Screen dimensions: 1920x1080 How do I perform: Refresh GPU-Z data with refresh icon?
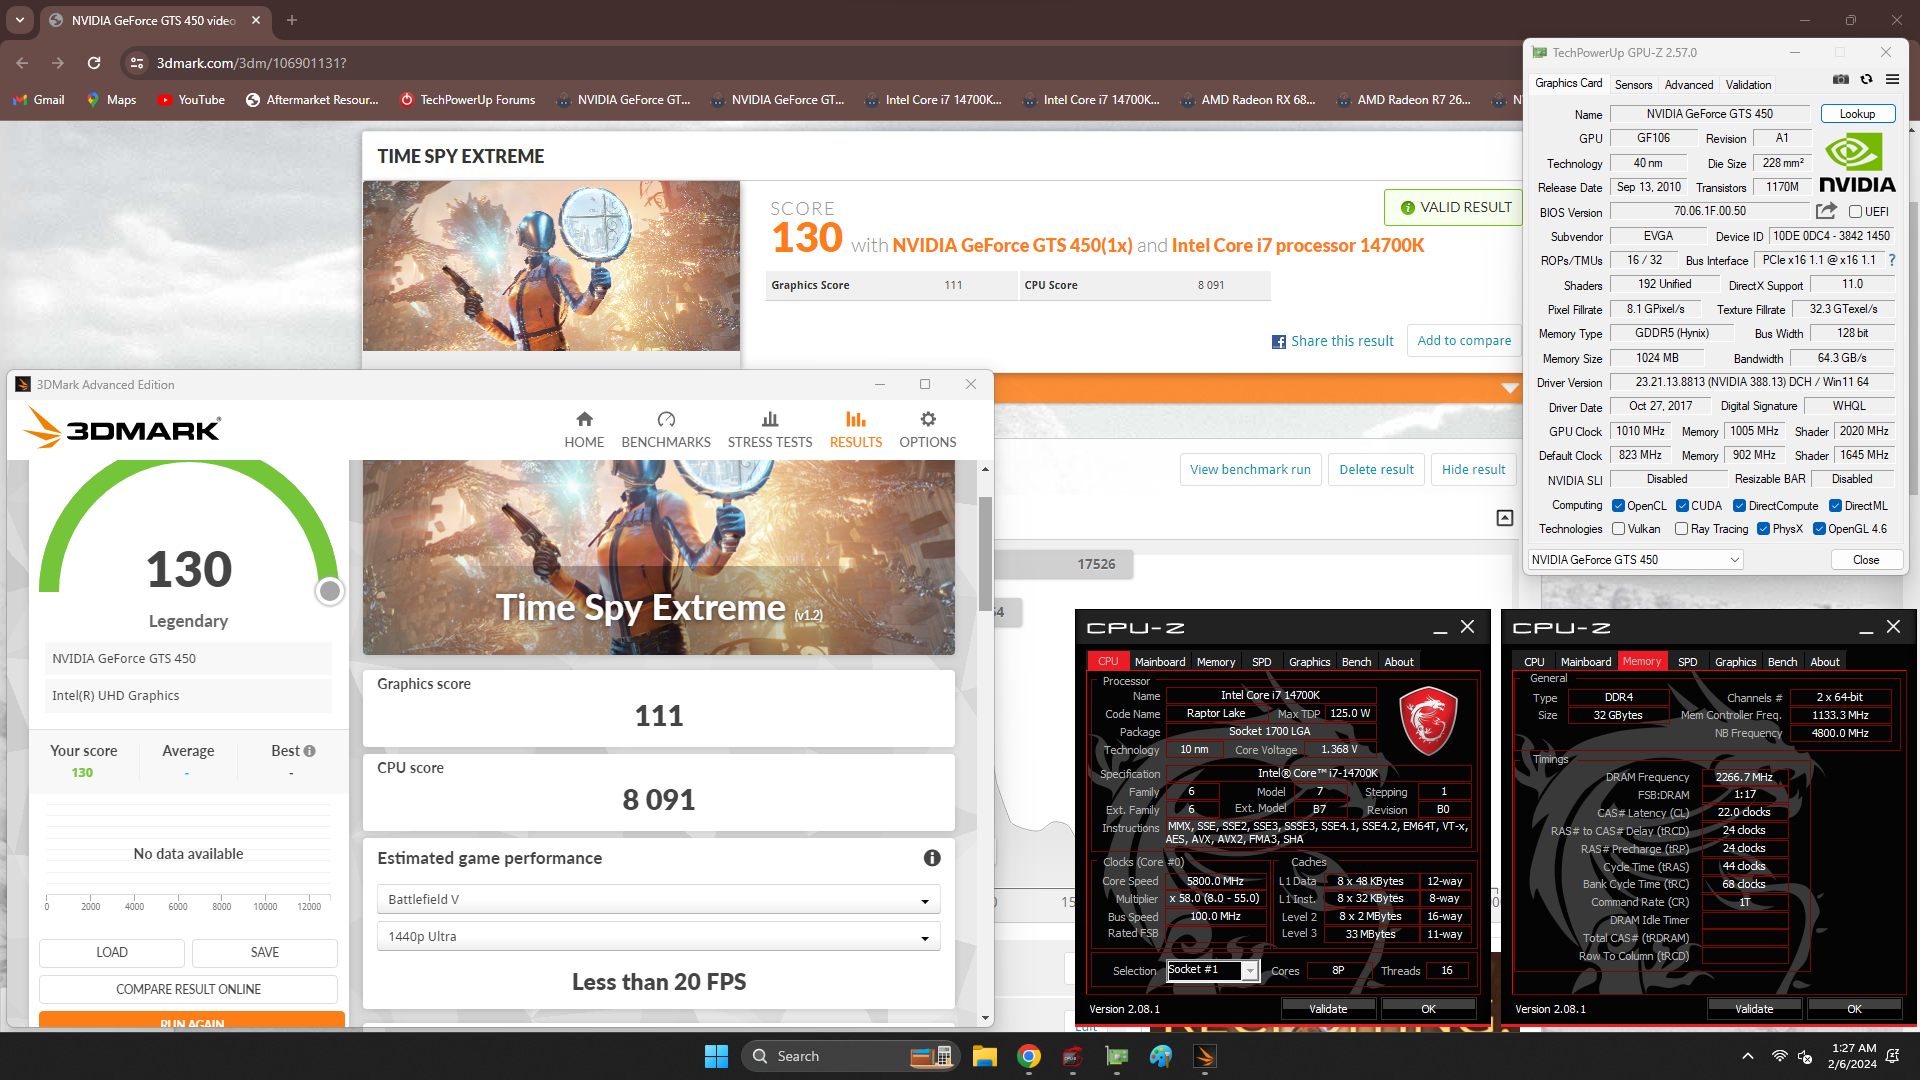coord(1866,79)
